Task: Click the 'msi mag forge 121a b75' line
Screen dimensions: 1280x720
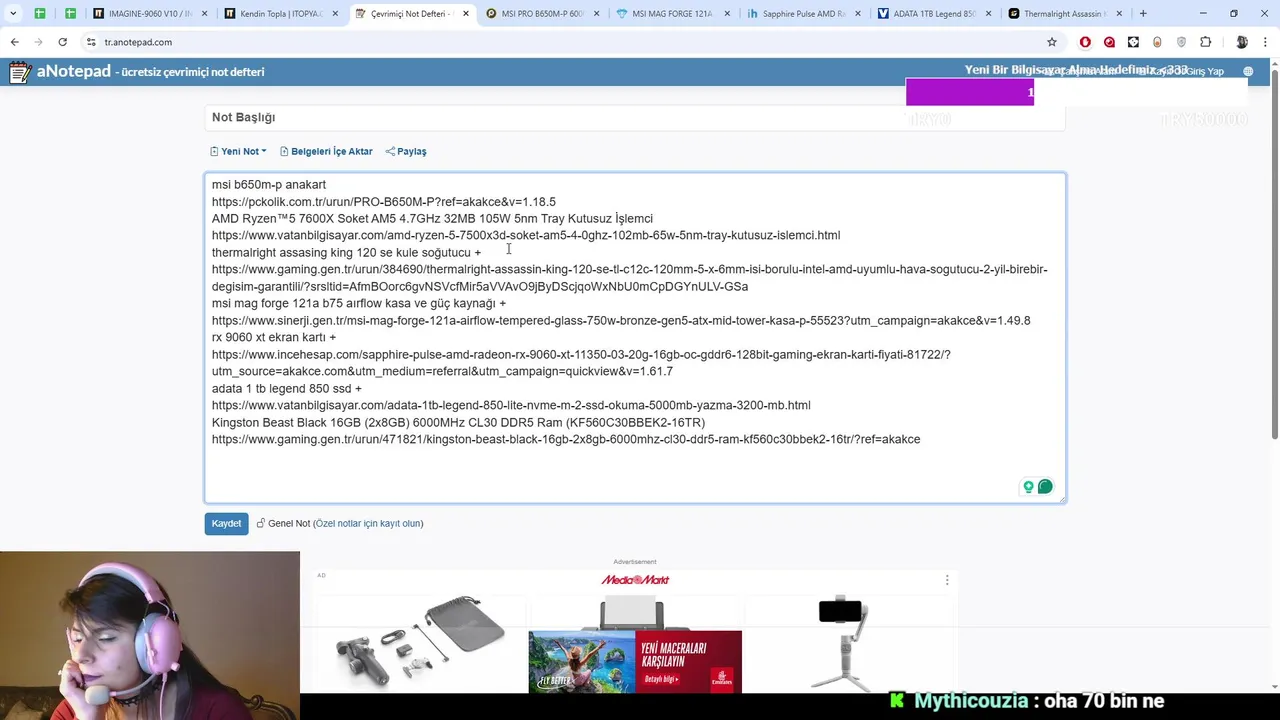Action: pyautogui.click(x=359, y=303)
